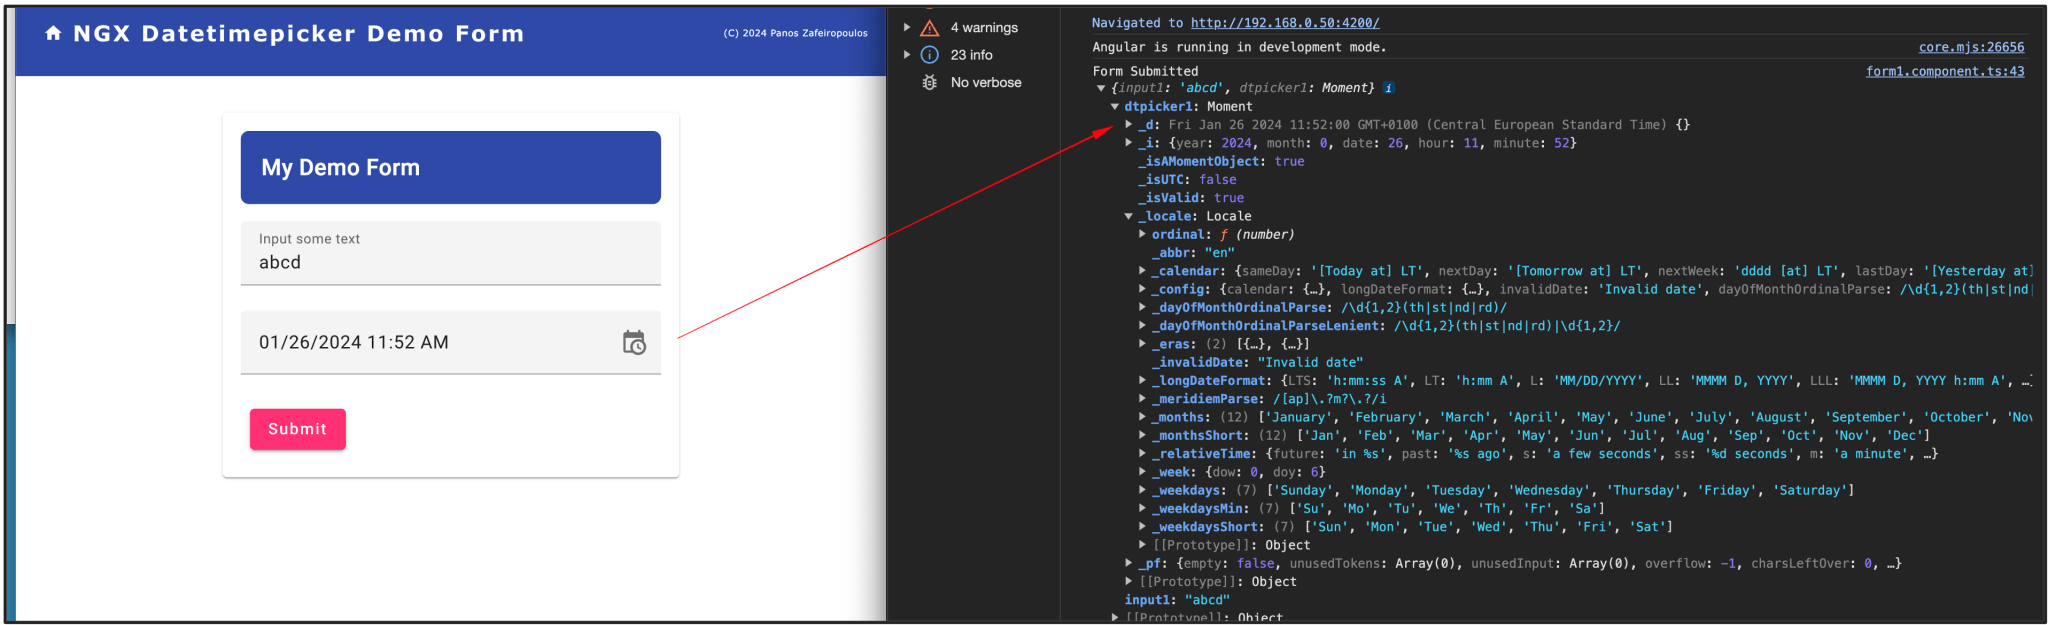This screenshot has height=625, width=2048.
Task: Click the info circle icon
Action: pyautogui.click(x=930, y=55)
